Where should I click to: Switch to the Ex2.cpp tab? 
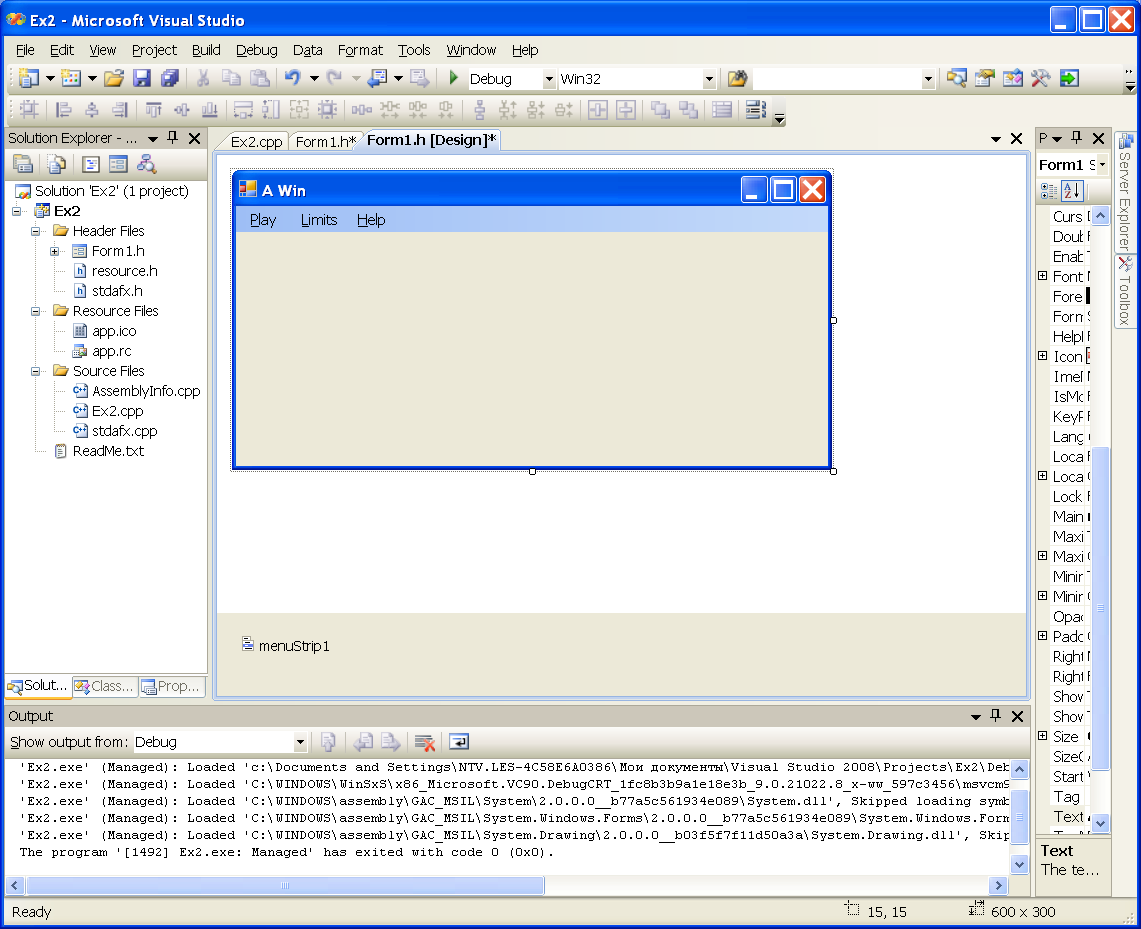tap(256, 141)
